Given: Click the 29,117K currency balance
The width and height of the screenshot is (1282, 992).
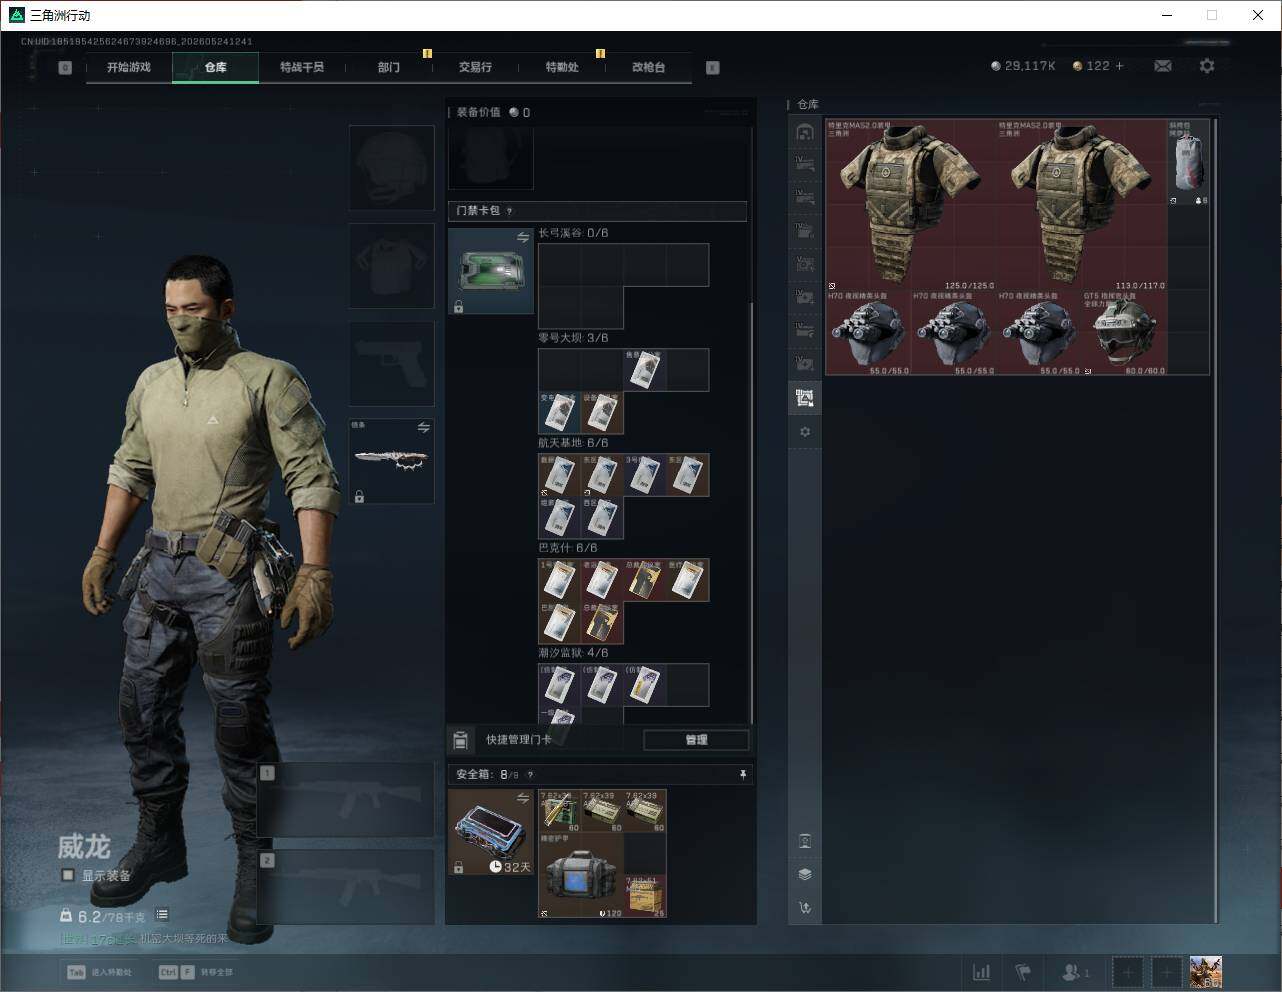Looking at the screenshot, I should pos(1023,66).
